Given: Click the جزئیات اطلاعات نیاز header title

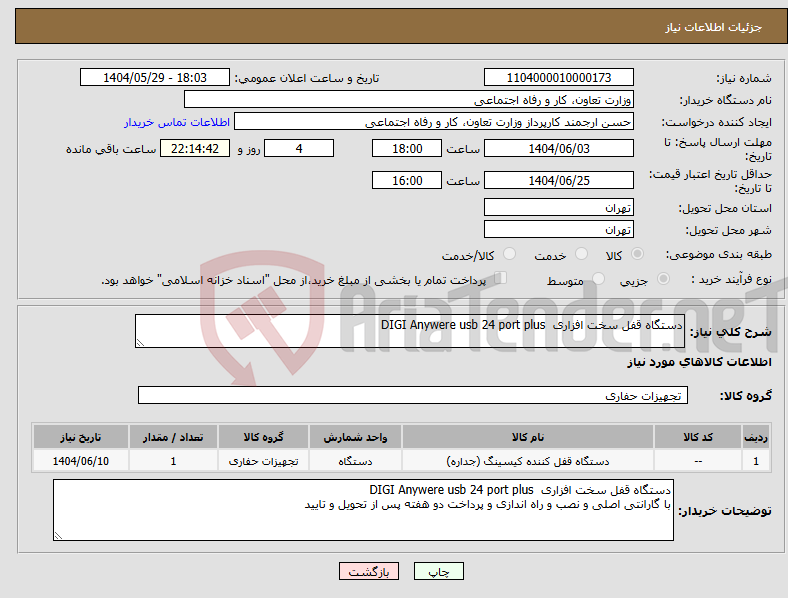Looking at the screenshot, I should click(714, 27).
